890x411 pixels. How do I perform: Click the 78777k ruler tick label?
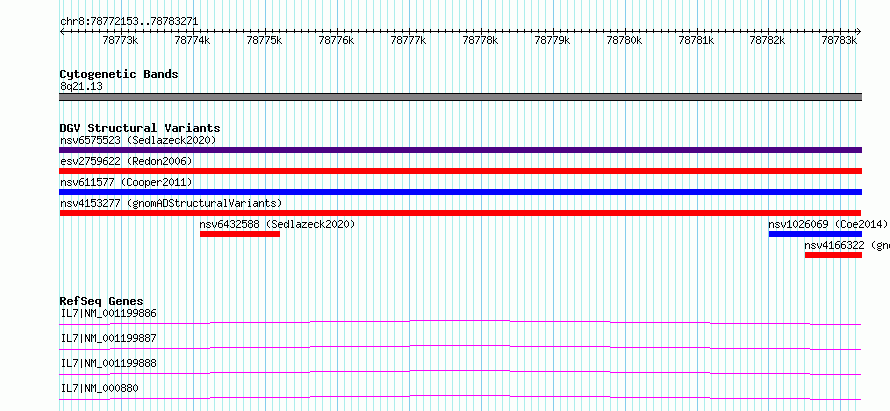(409, 40)
